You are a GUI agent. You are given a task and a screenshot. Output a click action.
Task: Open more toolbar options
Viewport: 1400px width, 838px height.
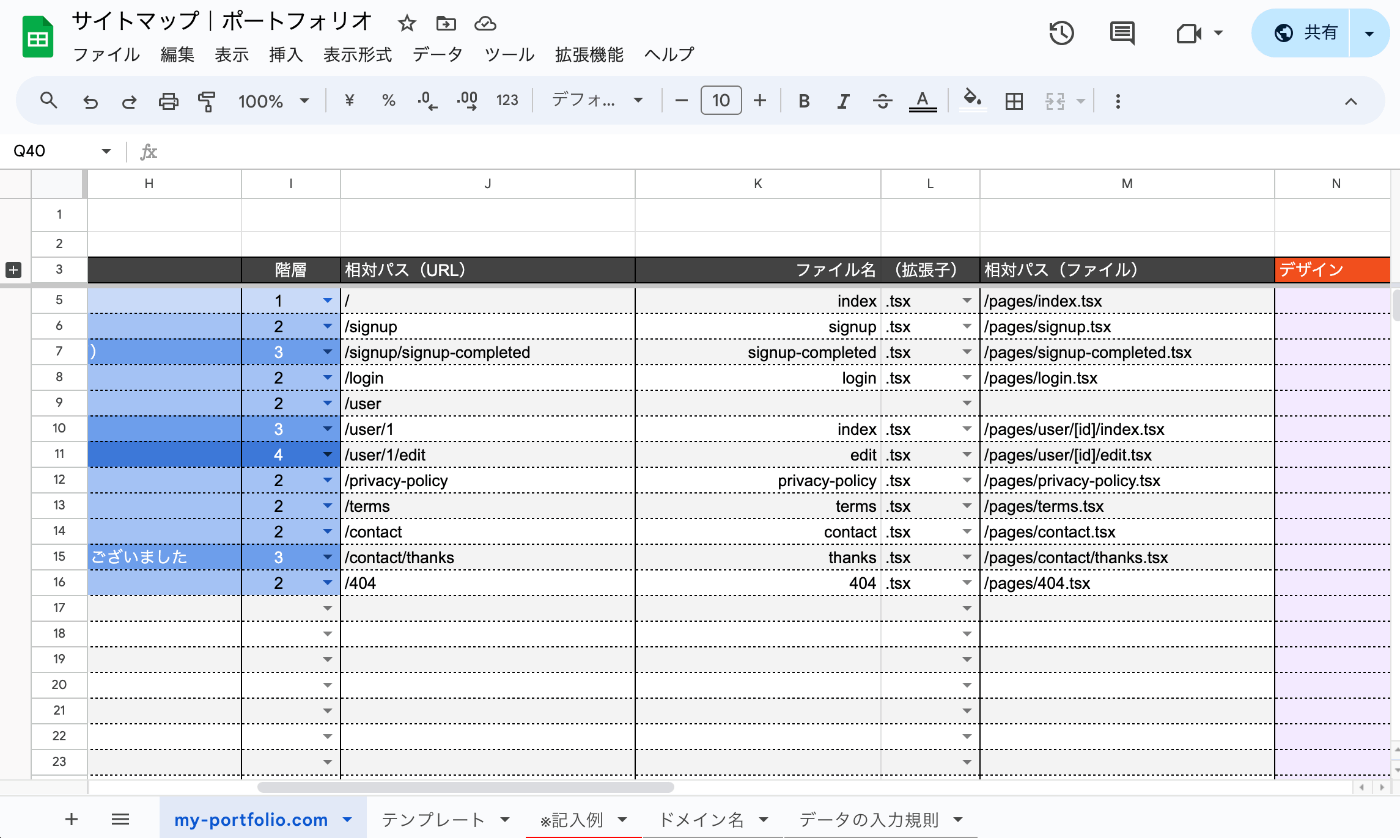[1118, 100]
